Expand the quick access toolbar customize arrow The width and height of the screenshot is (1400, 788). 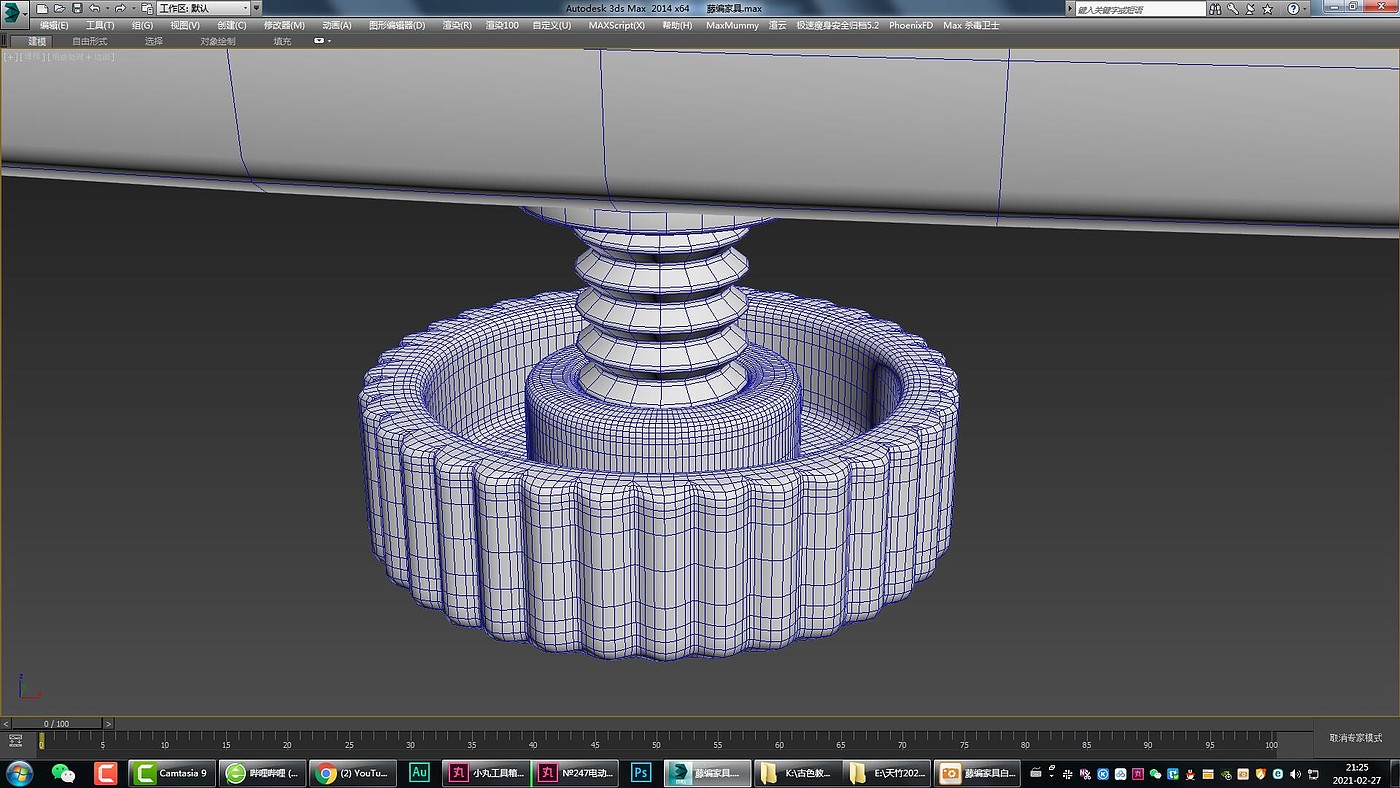click(256, 8)
